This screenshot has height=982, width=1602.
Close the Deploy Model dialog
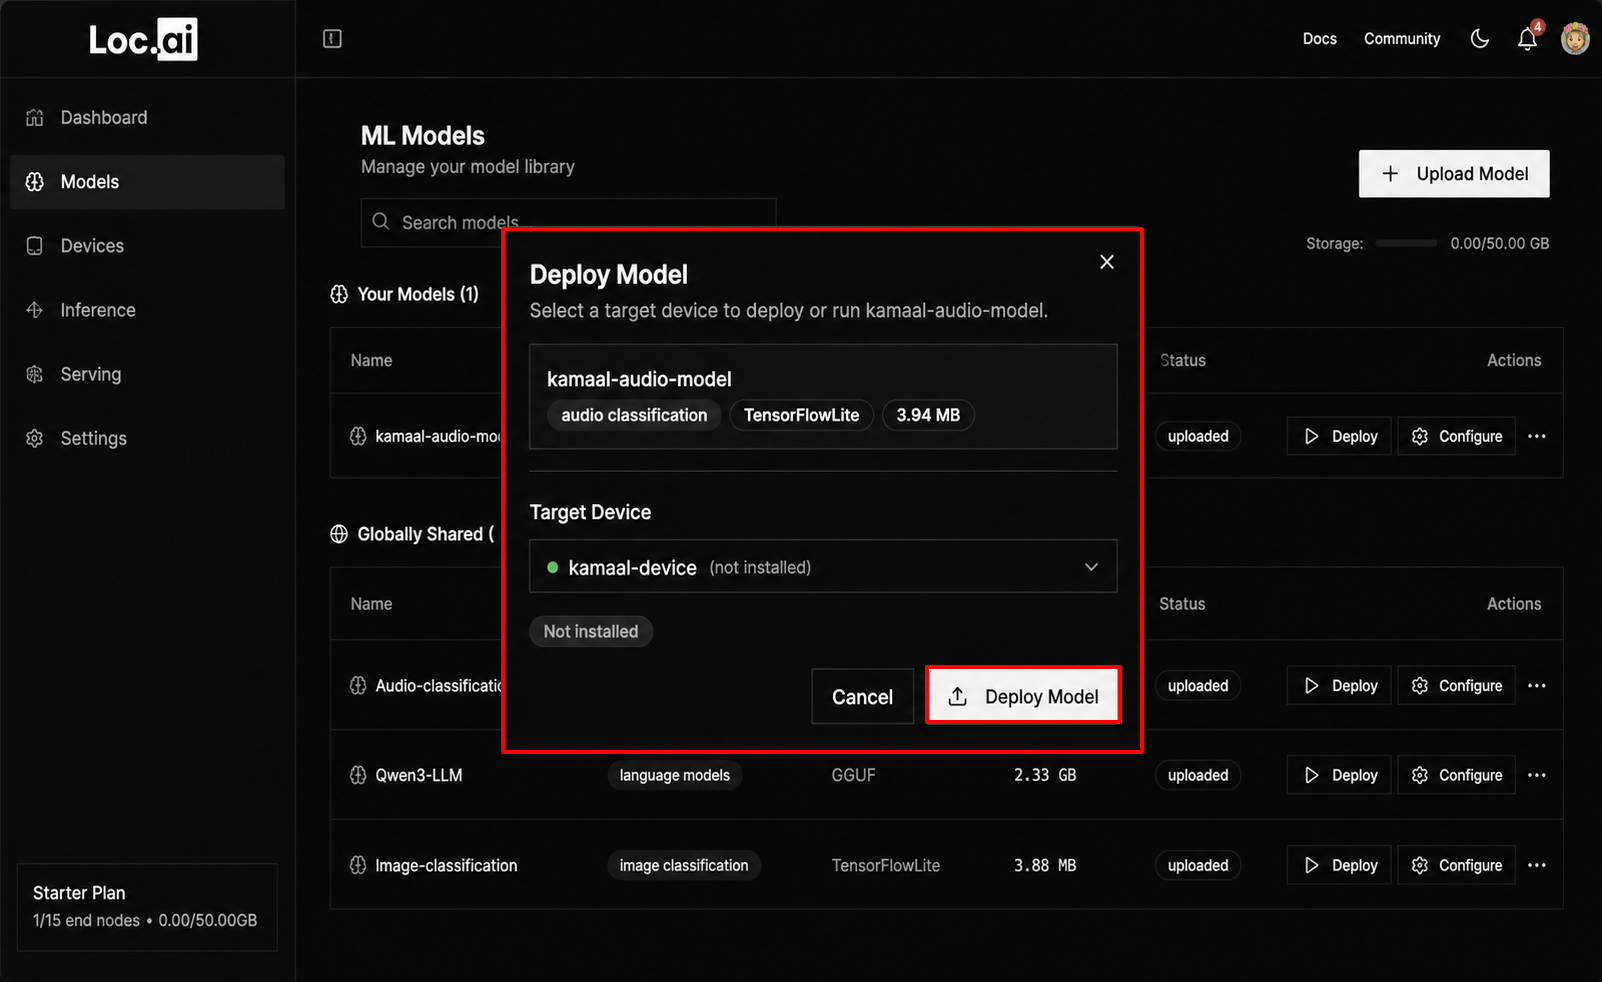(x=1107, y=262)
